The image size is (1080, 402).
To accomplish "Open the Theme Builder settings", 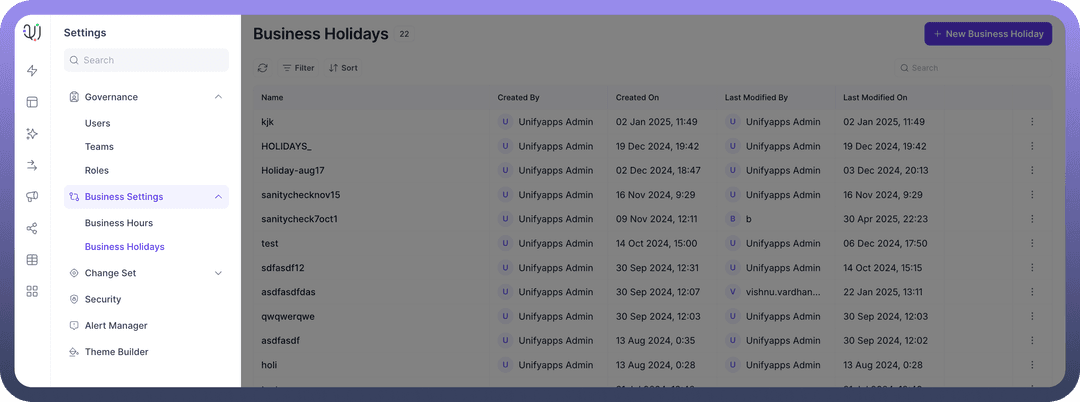I will pos(116,352).
